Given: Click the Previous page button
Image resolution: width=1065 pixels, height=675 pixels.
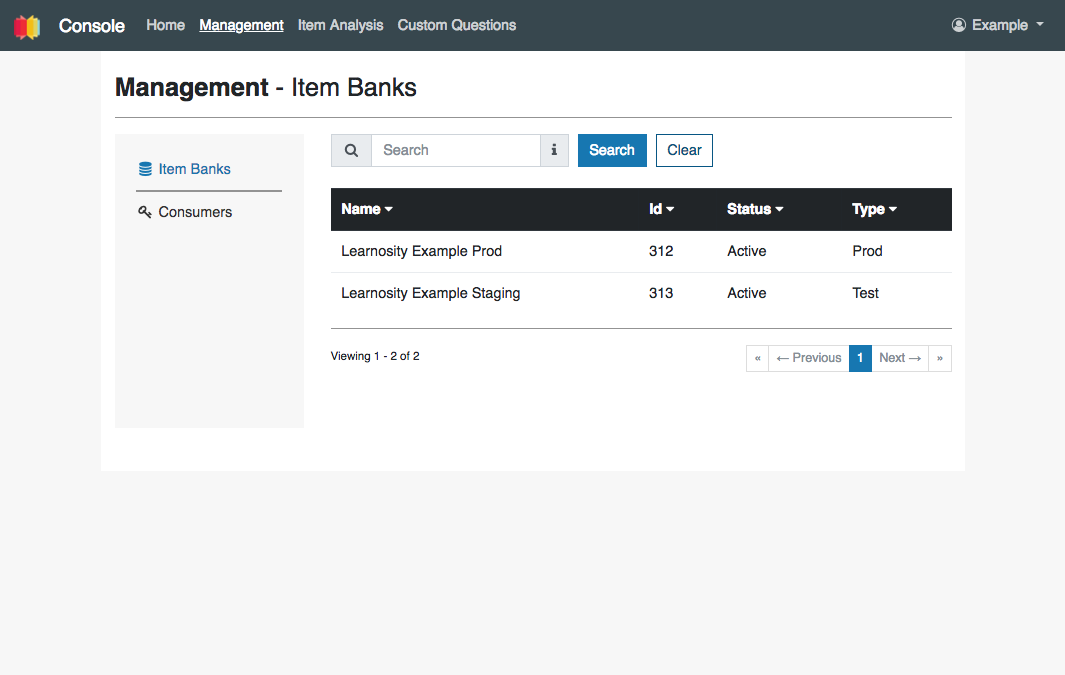Looking at the screenshot, I should pyautogui.click(x=809, y=358).
